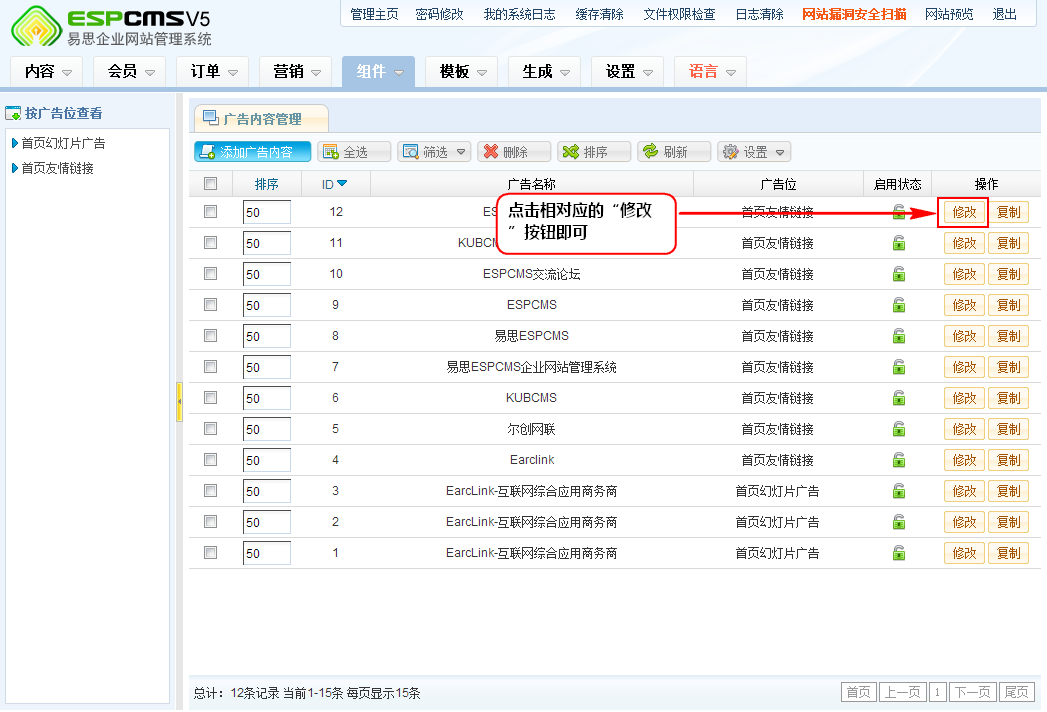Open 网站漏洞安全扫描

tap(854, 14)
